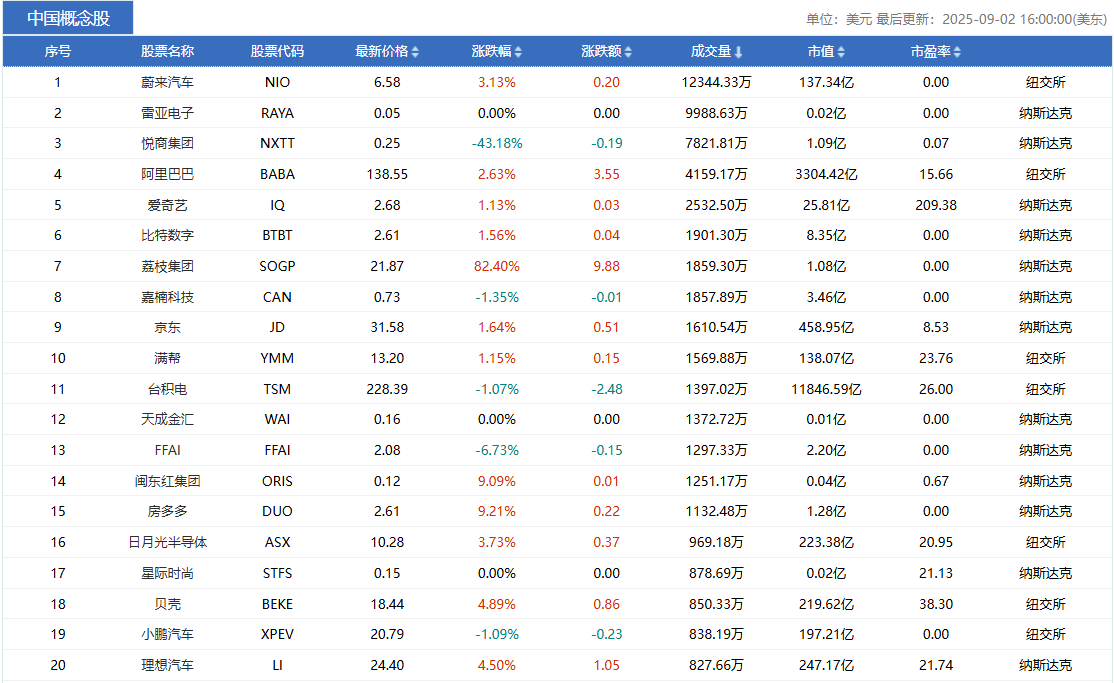The width and height of the screenshot is (1114, 683).
Task: Click the XPEV stock code
Action: tap(277, 634)
